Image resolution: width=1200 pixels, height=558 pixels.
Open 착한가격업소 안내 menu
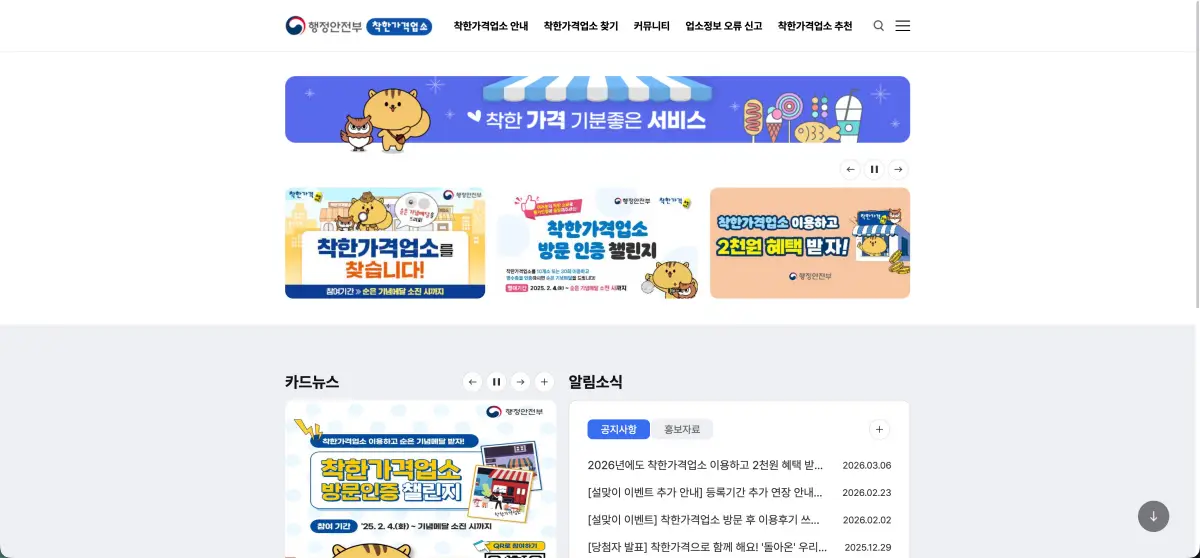coord(491,26)
